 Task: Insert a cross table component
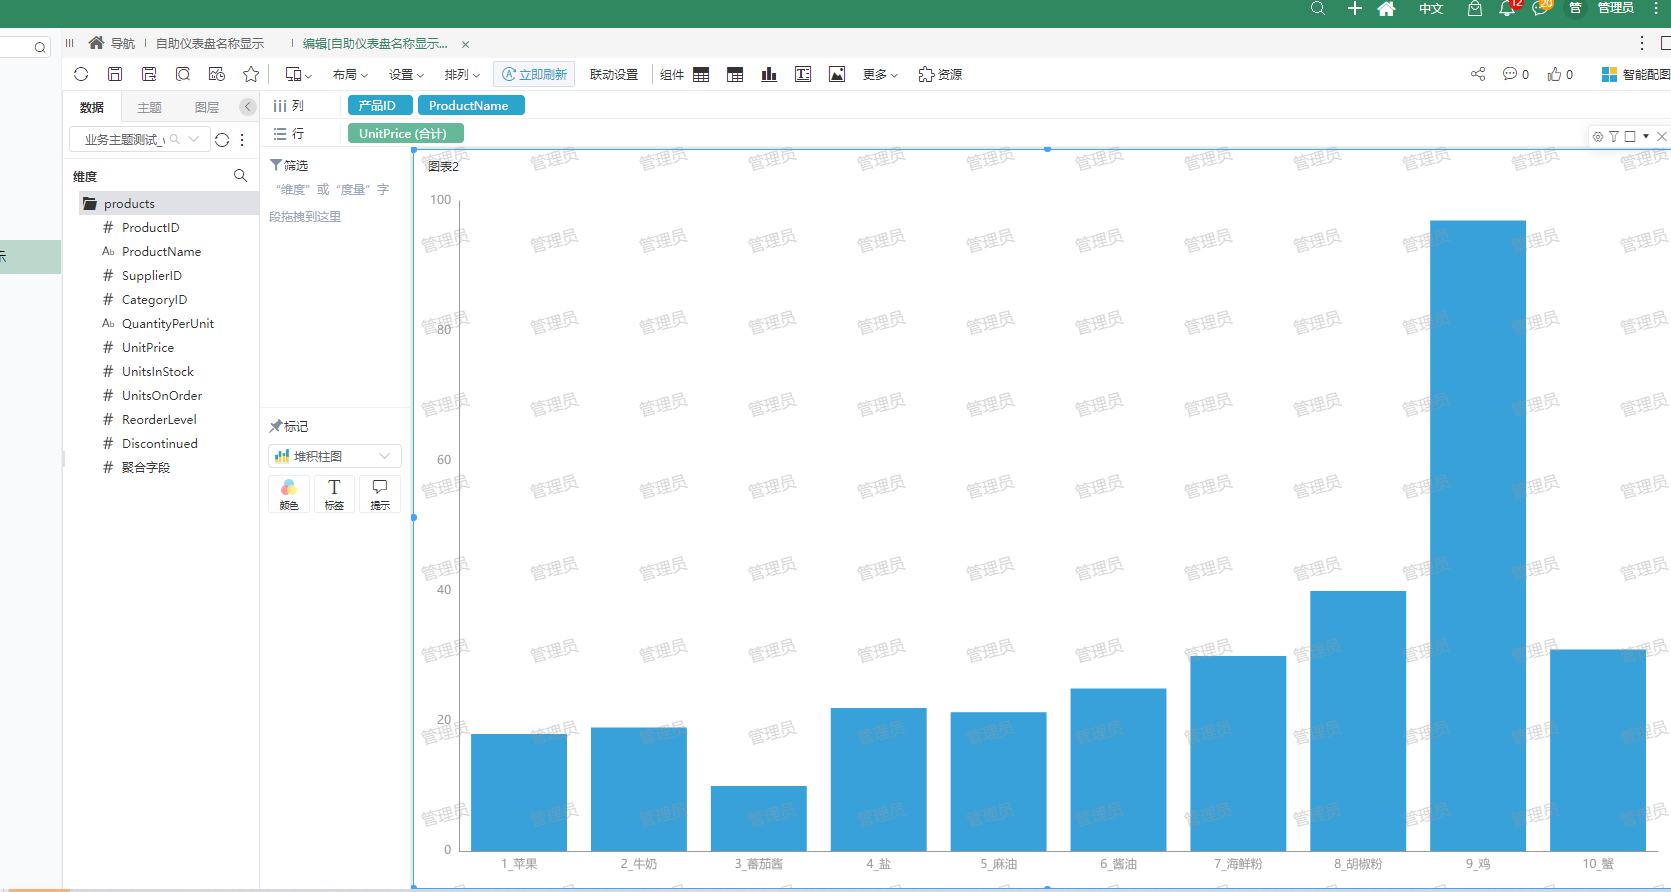coord(735,74)
